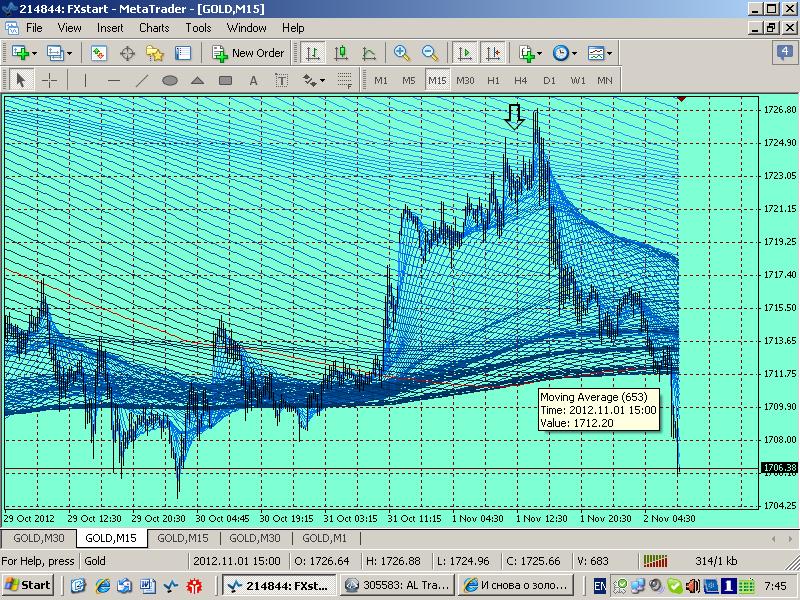
Task: Switch to the GOLD,M1 chart tab
Action: click(323, 538)
